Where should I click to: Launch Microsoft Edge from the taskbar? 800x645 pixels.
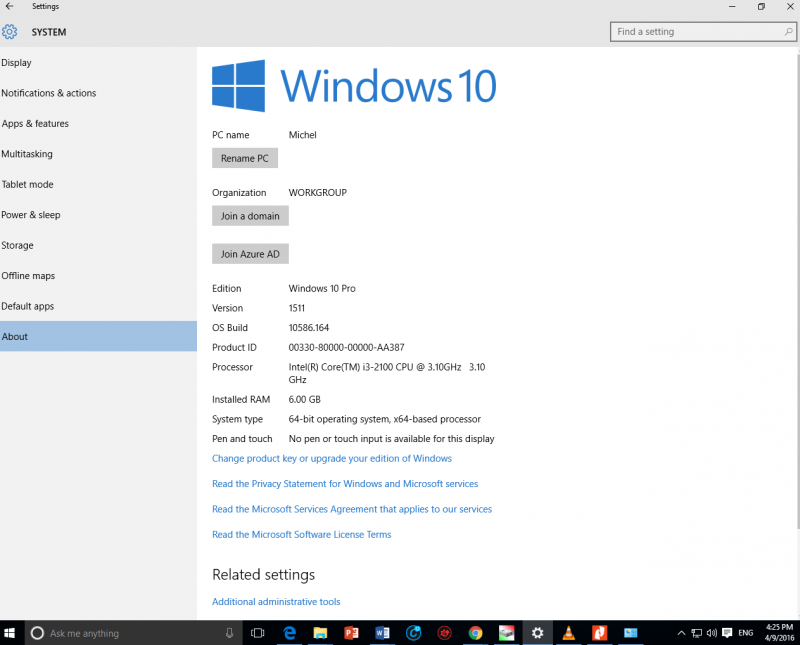(290, 633)
